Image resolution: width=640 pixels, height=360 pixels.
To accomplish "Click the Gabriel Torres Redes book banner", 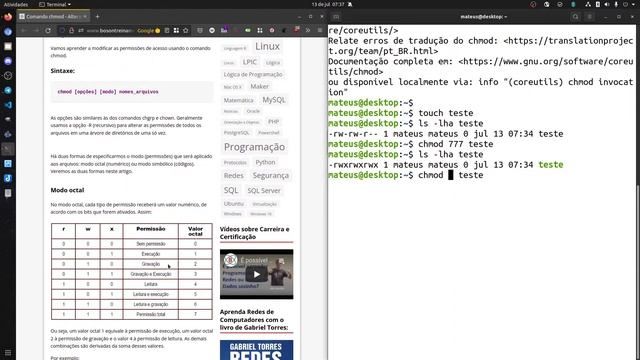I will coord(256,350).
